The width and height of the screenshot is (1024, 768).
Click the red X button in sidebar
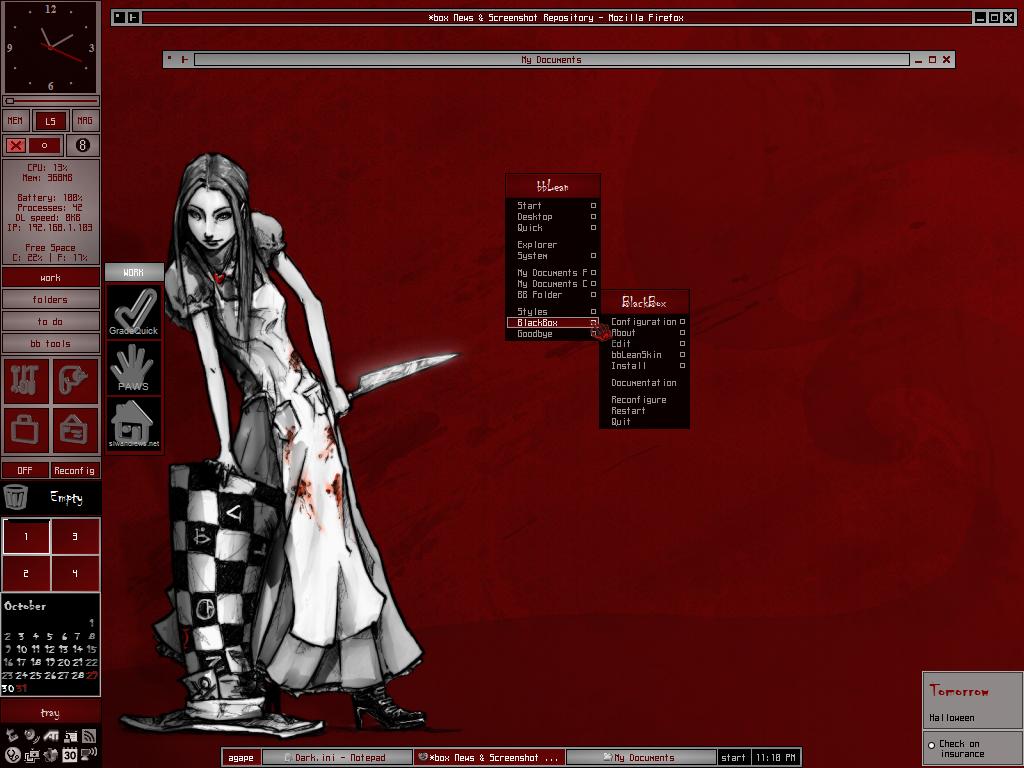16,145
